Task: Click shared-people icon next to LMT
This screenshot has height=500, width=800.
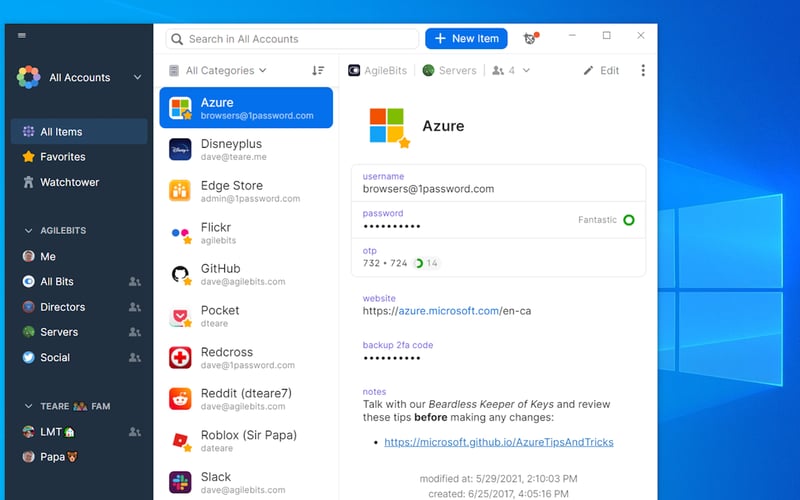Action: [x=135, y=432]
